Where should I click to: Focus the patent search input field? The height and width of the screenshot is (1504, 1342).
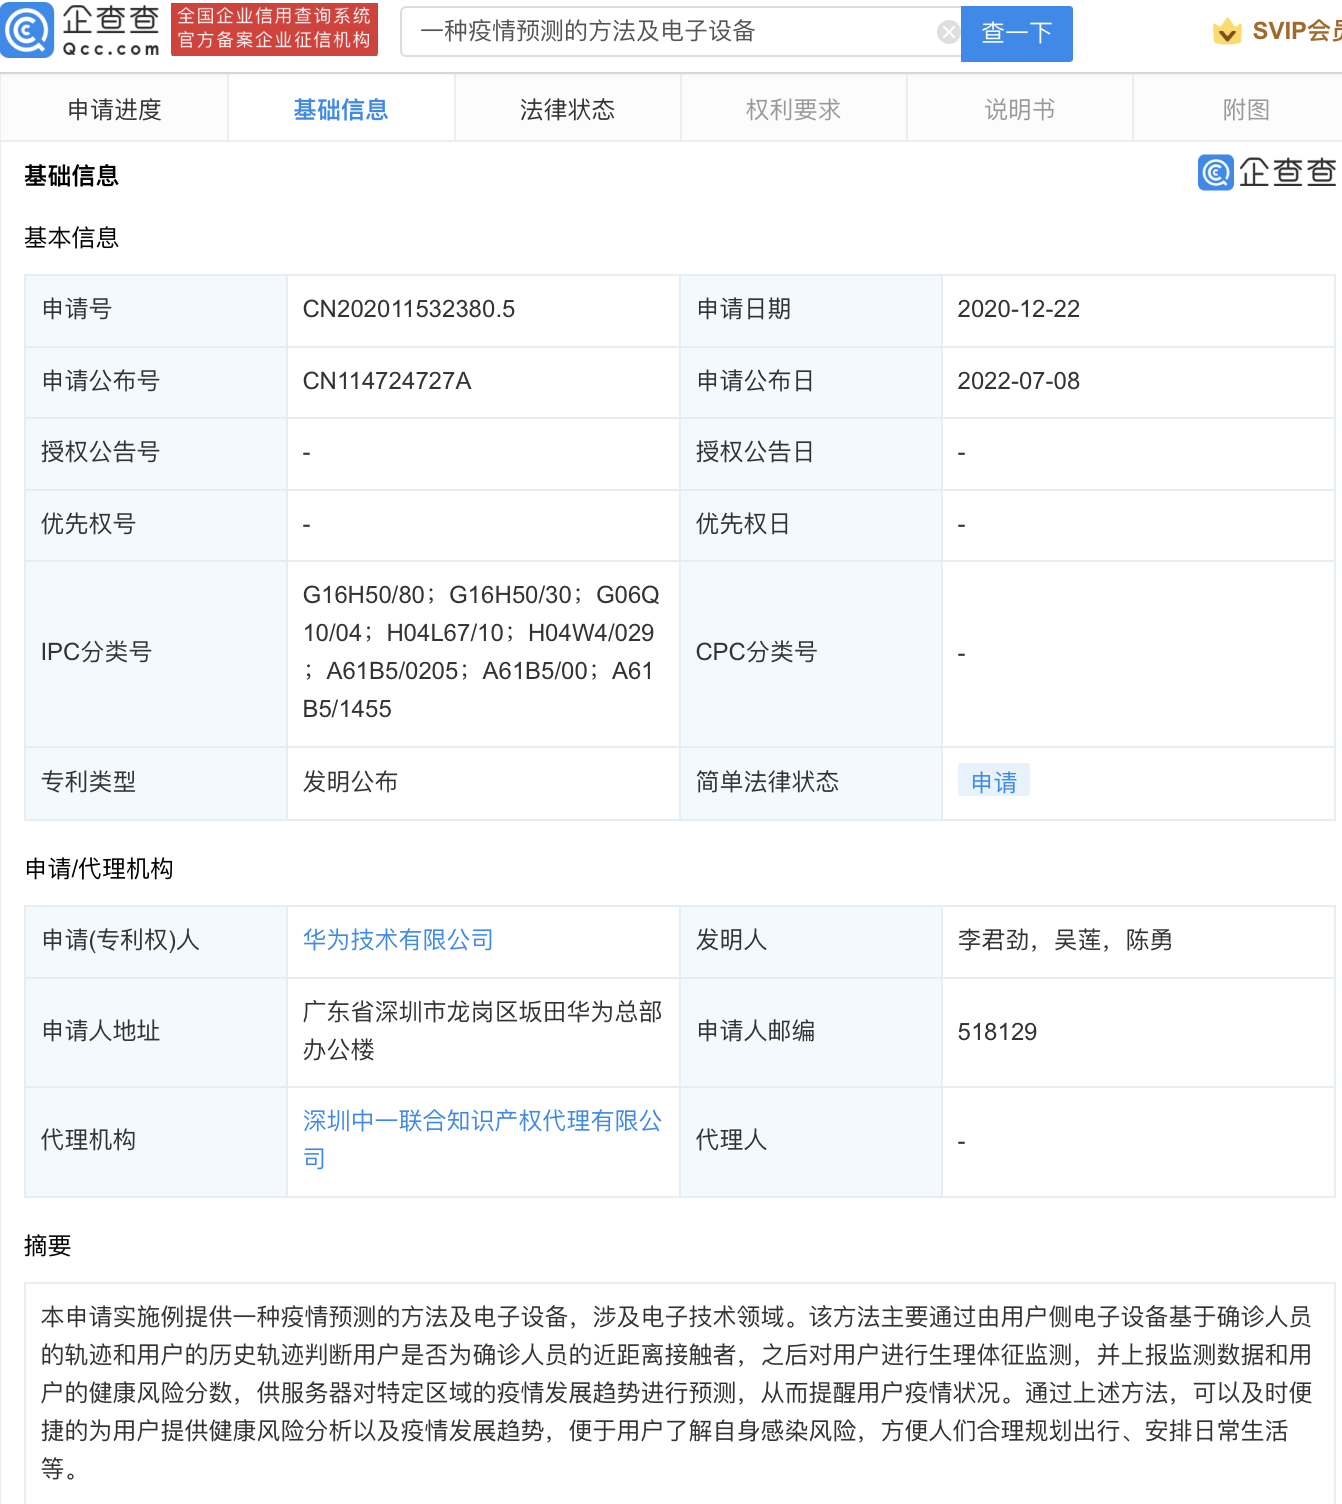click(x=681, y=32)
